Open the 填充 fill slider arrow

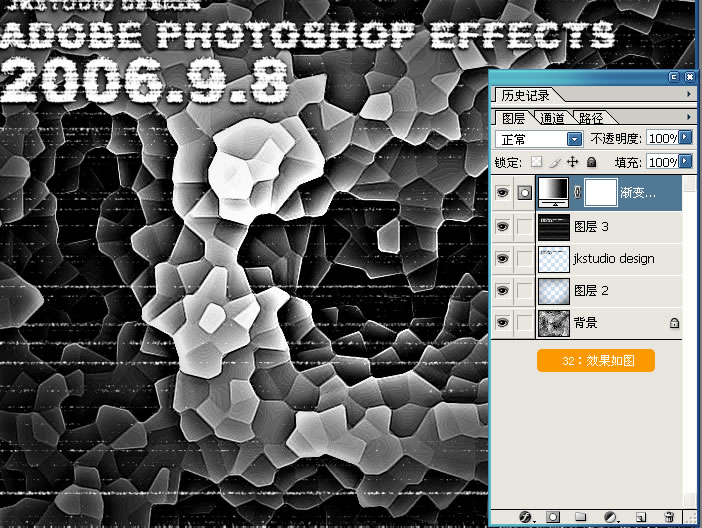[685, 161]
